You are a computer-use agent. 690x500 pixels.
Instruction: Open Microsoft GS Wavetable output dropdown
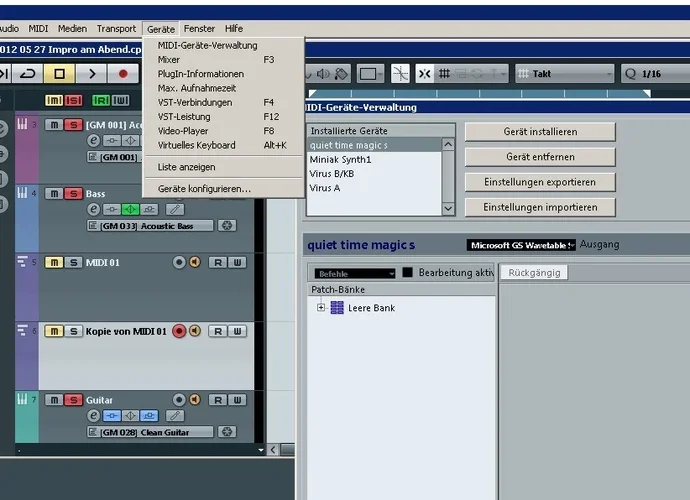tap(521, 245)
